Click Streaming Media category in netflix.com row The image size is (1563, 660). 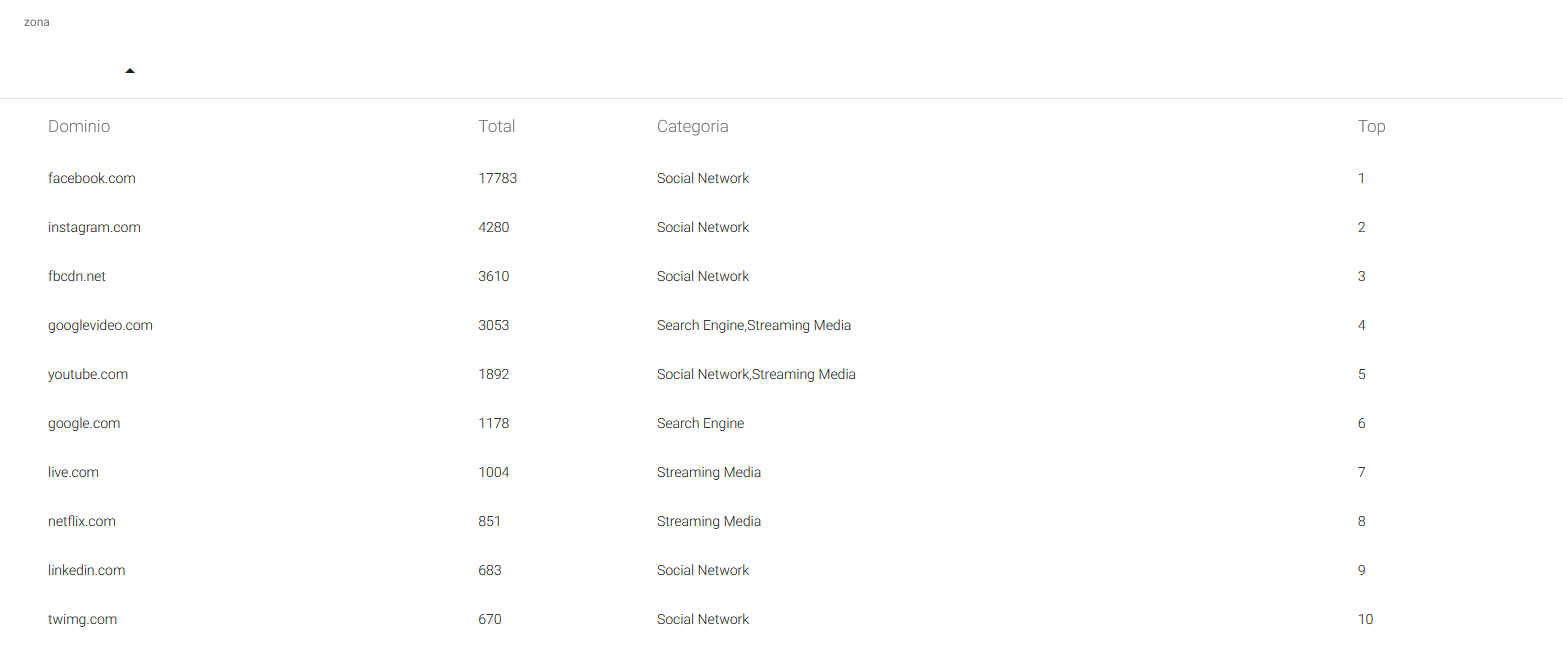point(709,521)
